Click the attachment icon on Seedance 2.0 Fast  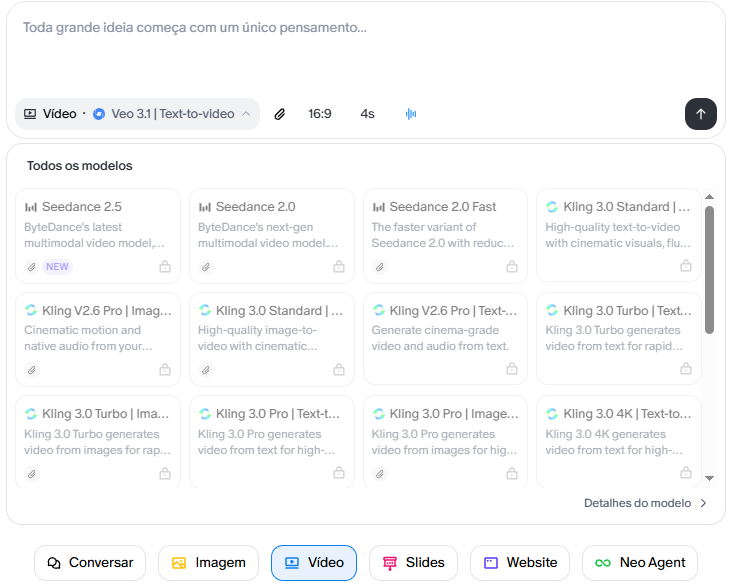click(380, 267)
